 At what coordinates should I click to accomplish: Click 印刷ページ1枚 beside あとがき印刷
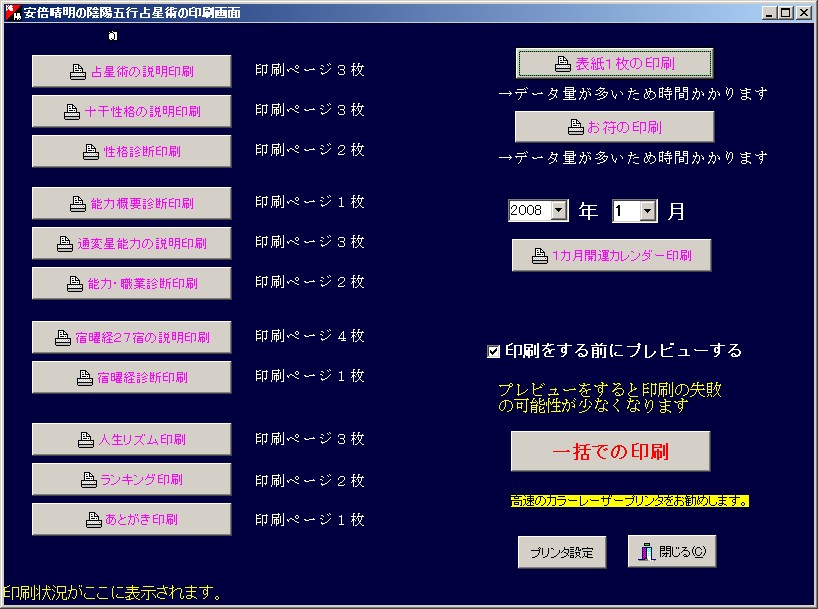pyautogui.click(x=309, y=520)
